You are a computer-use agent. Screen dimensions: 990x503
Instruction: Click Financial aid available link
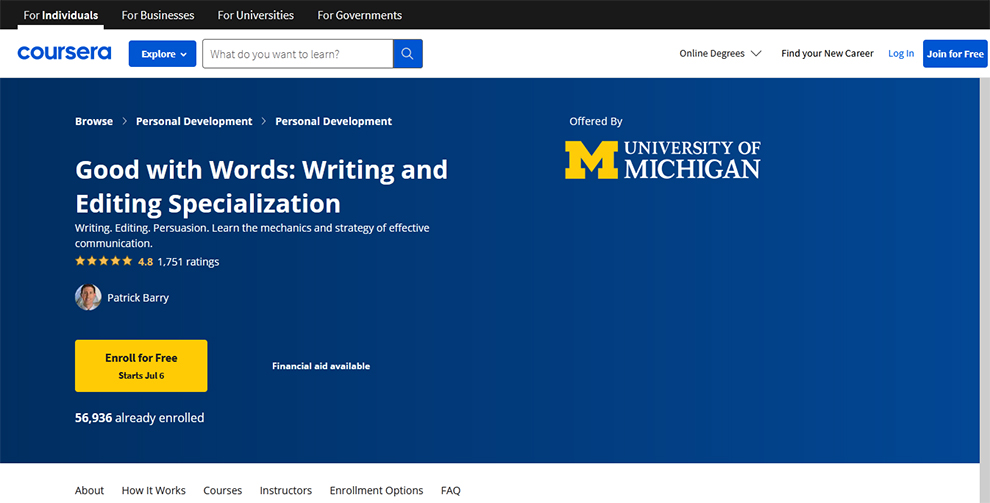(321, 366)
